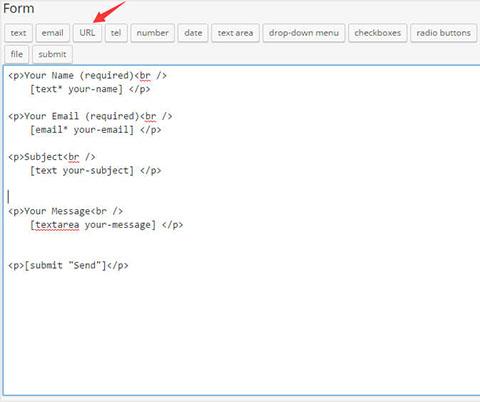Click the "[text your-subject]" line
480x402 pixels.
[96, 171]
